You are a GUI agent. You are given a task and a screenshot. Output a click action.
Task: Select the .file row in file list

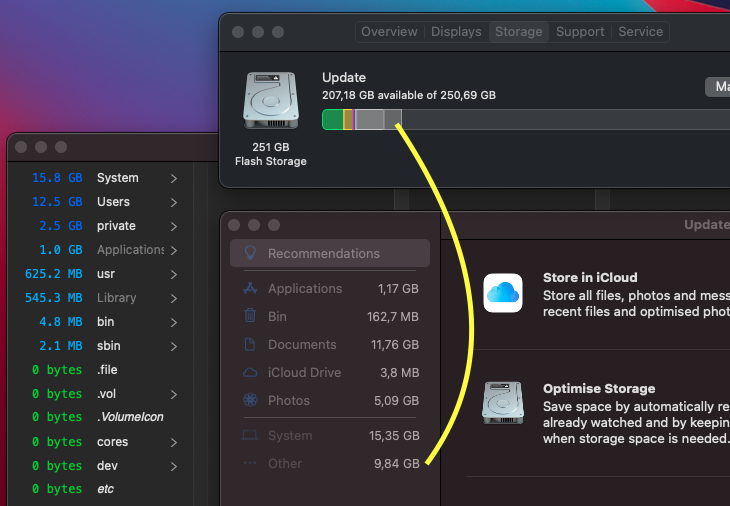coord(102,370)
